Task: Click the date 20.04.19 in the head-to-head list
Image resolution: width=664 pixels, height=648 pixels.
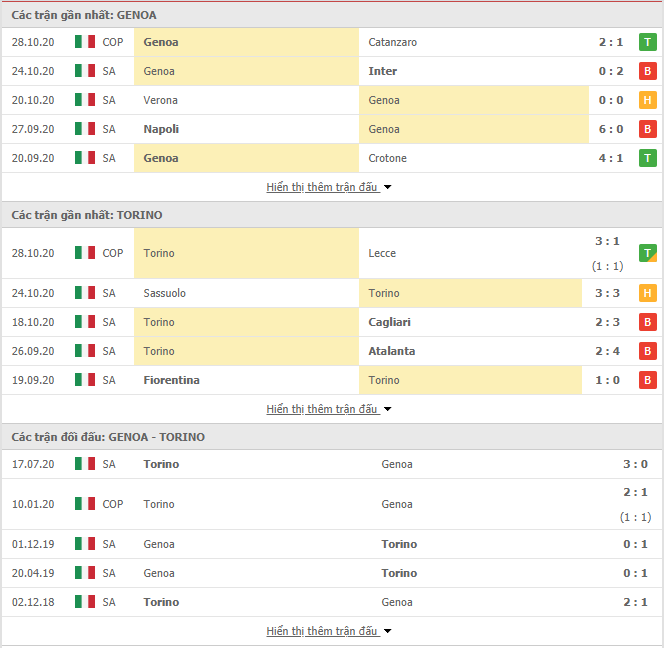Action: 33,573
